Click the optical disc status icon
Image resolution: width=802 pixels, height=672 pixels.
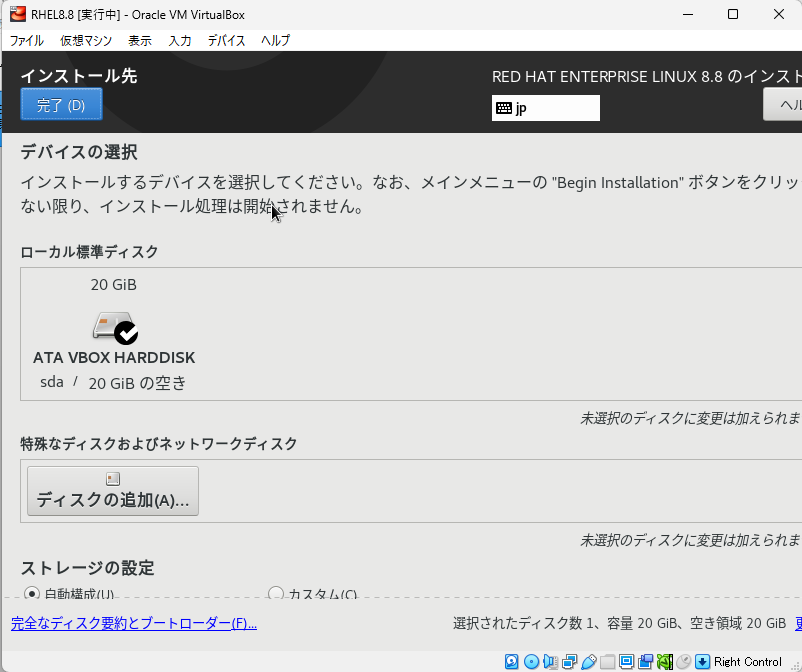(531, 661)
